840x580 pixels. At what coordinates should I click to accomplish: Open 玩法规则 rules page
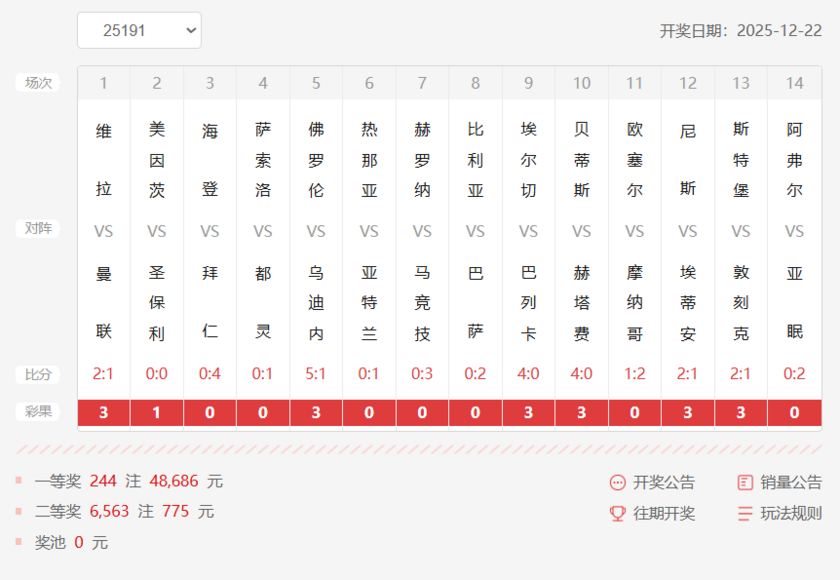click(x=791, y=514)
